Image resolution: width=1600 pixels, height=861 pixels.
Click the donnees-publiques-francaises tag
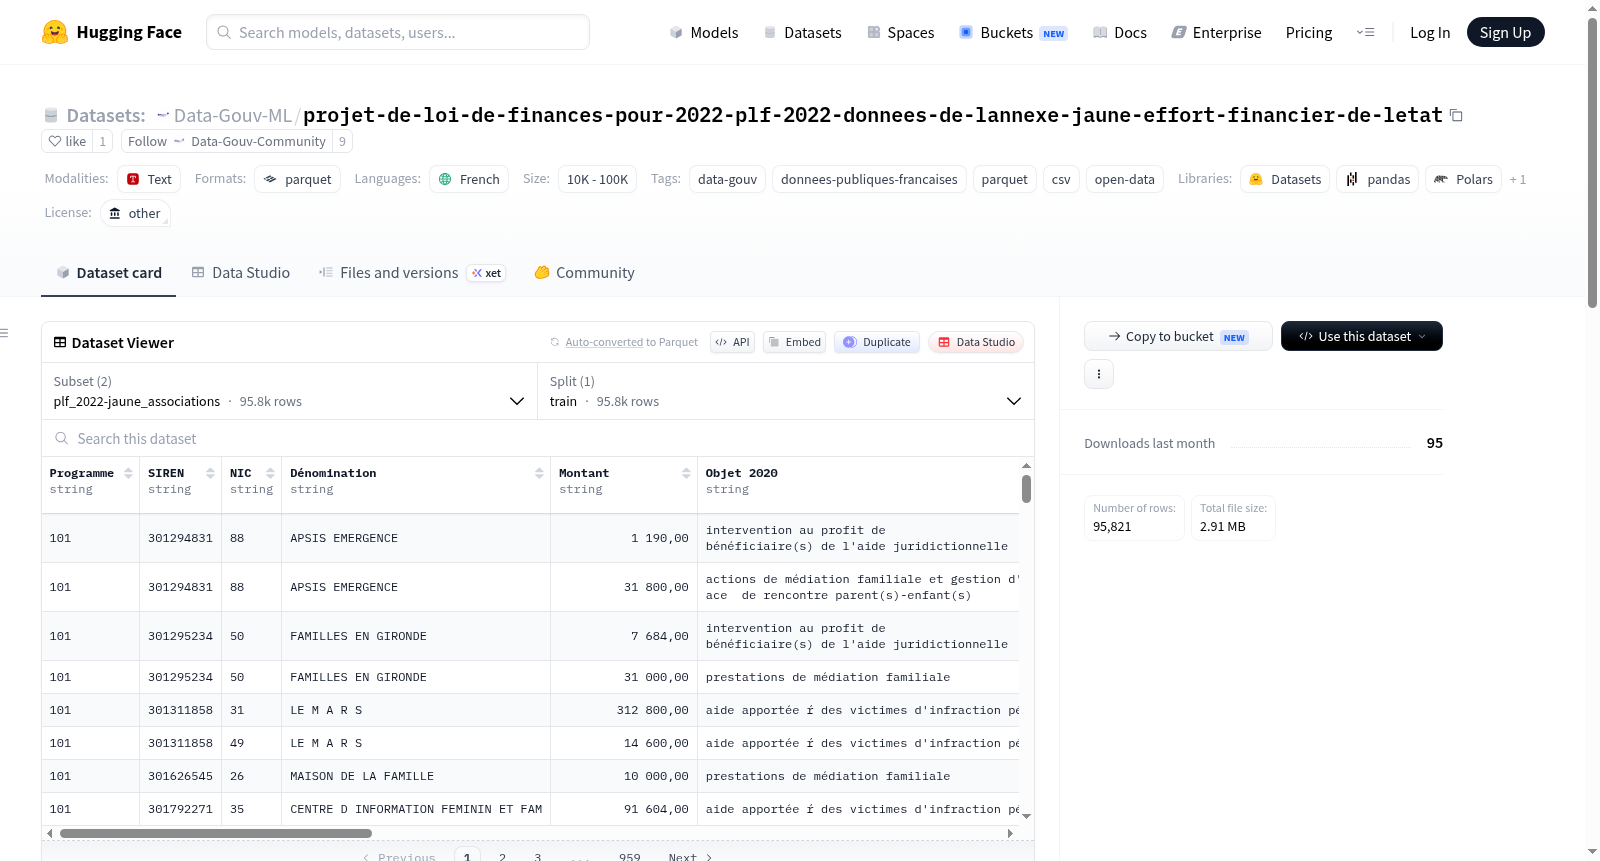[869, 179]
